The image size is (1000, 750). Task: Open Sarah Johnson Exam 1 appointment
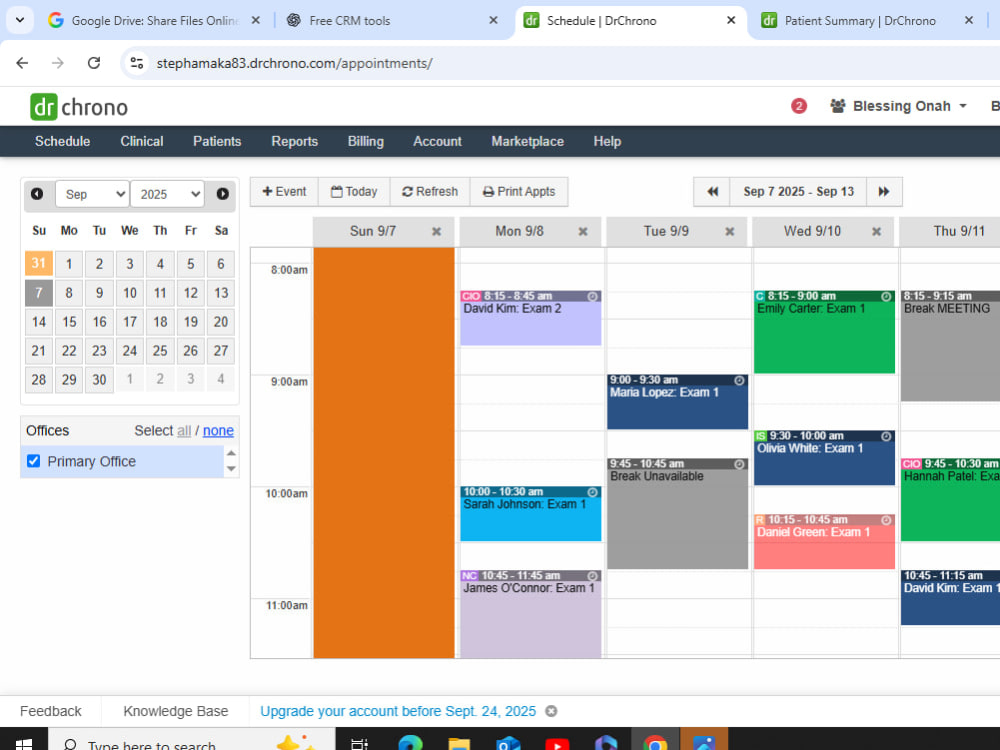pyautogui.click(x=531, y=514)
